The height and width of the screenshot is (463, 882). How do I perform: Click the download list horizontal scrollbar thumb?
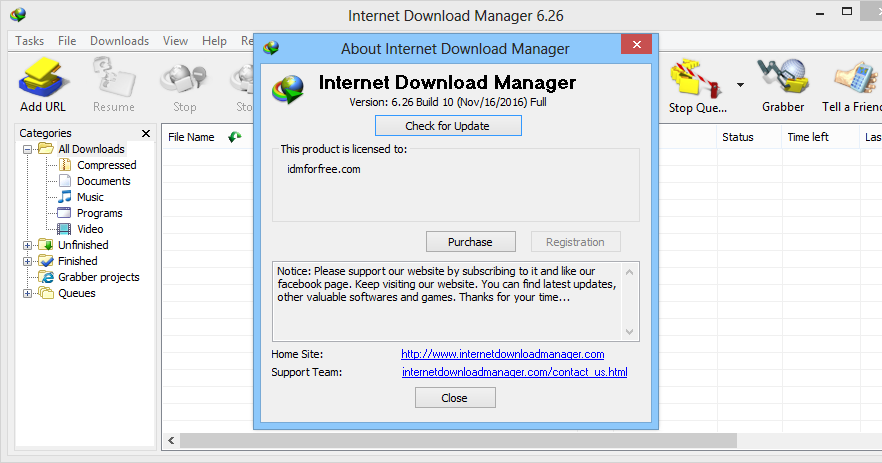[x=458, y=440]
